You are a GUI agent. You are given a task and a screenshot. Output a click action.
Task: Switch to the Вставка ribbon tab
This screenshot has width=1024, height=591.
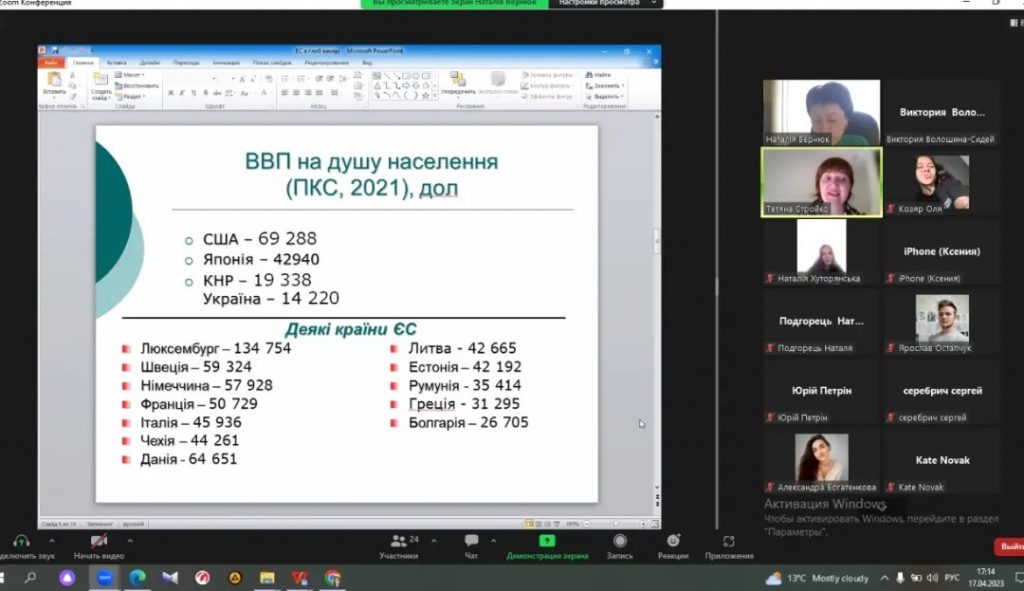point(116,62)
